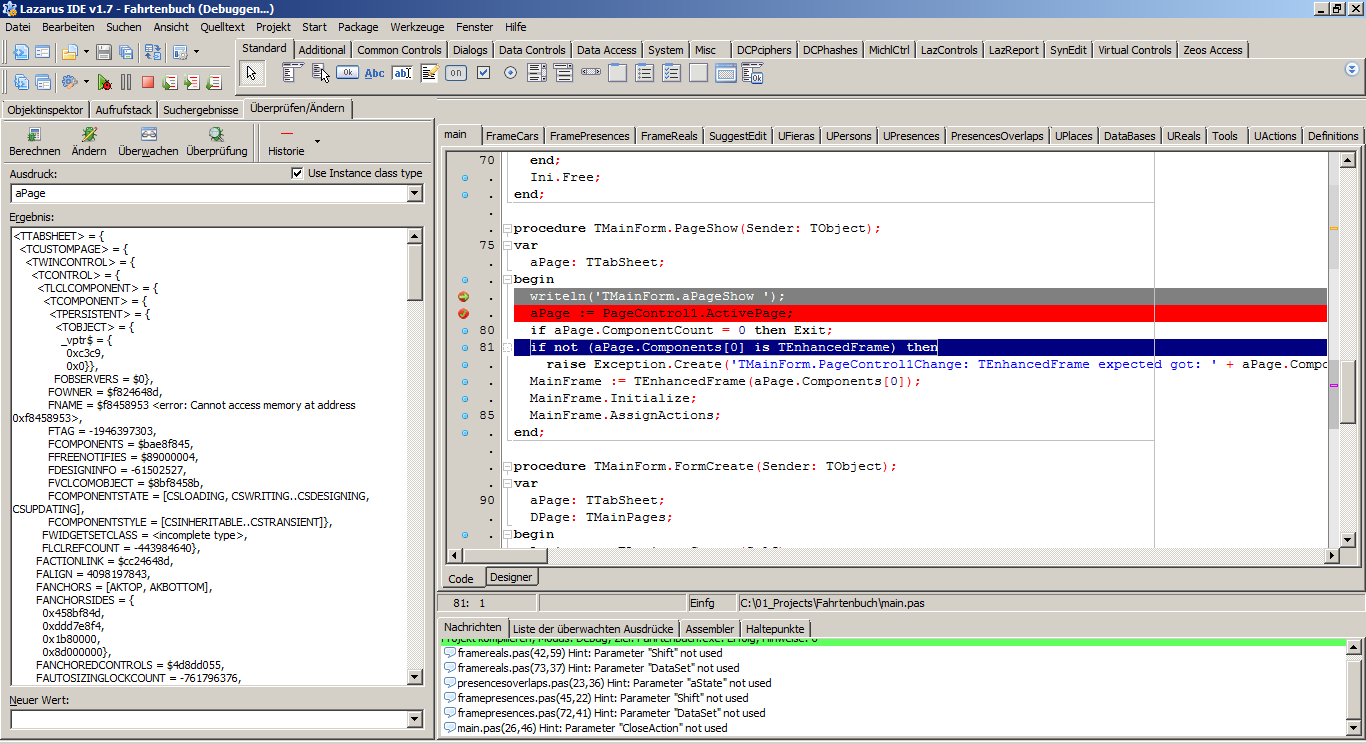Pick the TLabel Abc component icon

(x=375, y=73)
